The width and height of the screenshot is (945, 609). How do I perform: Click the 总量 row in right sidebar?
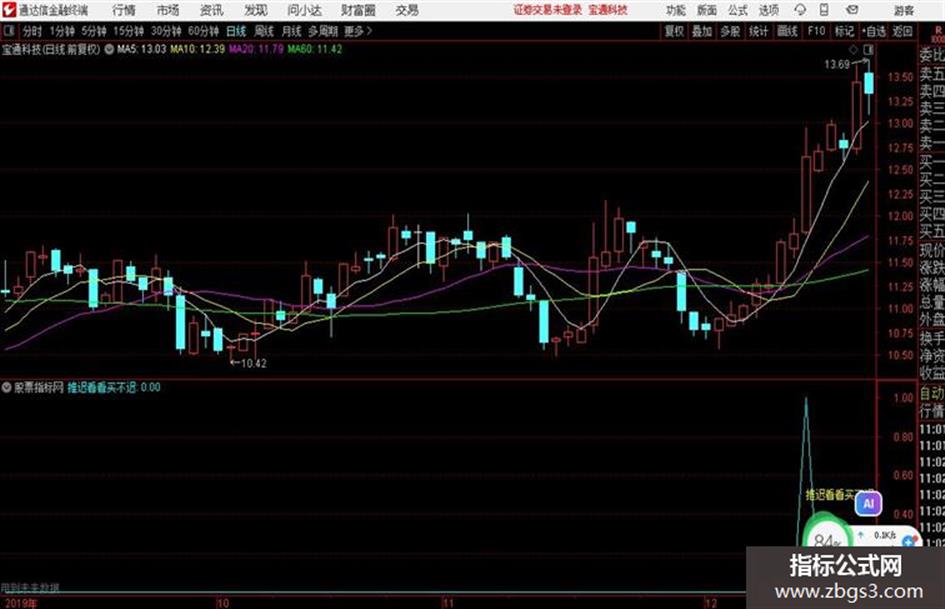click(932, 302)
